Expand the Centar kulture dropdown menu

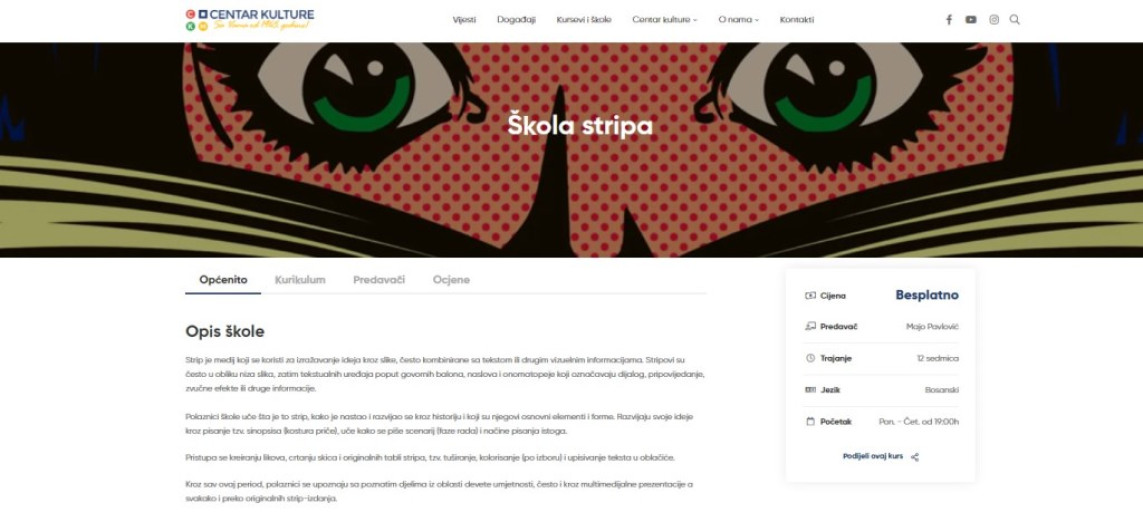coord(664,20)
